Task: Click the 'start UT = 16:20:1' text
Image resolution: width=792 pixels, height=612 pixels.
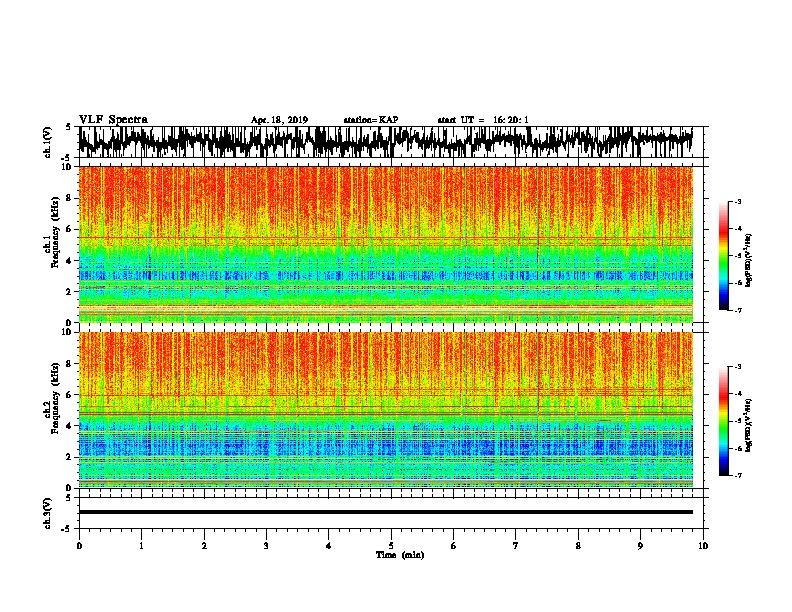Action: [x=483, y=120]
